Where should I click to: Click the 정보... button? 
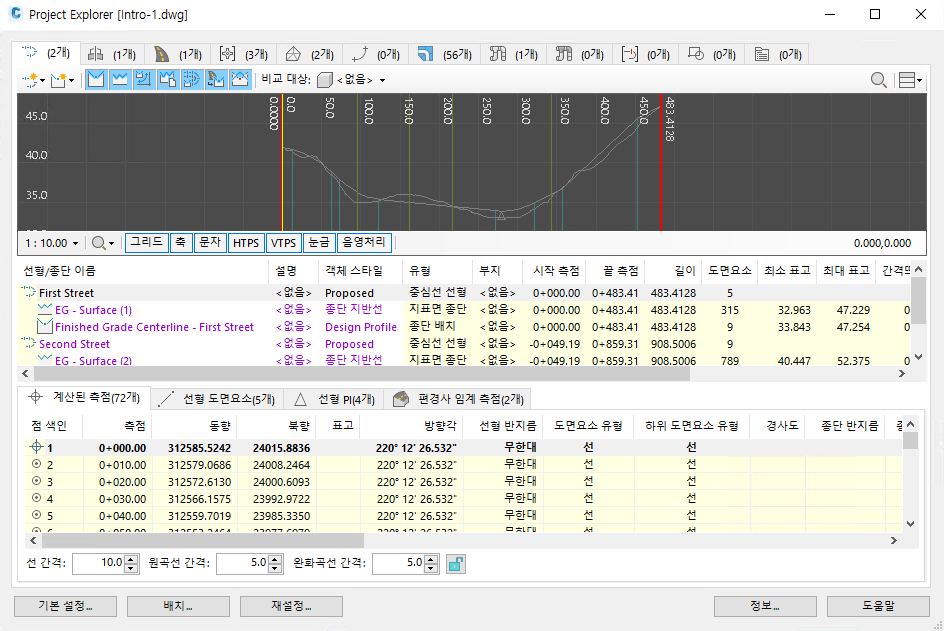765,606
